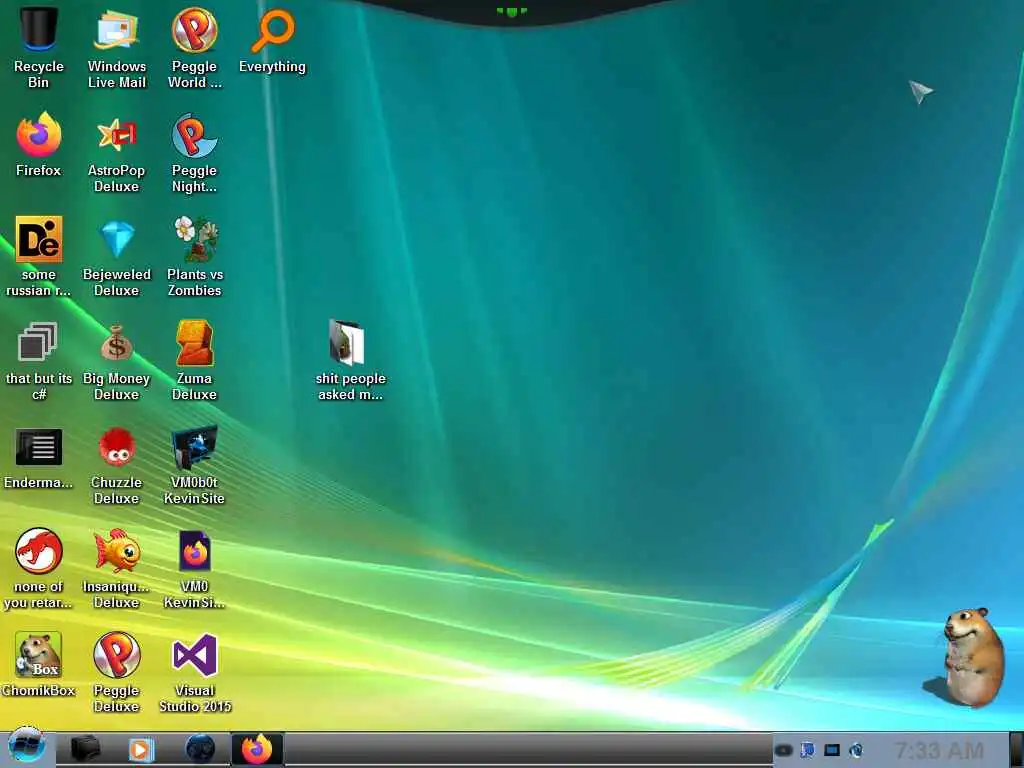Click the green-dotted tab at top edge
Image resolution: width=1024 pixels, height=768 pixels.
tap(511, 11)
